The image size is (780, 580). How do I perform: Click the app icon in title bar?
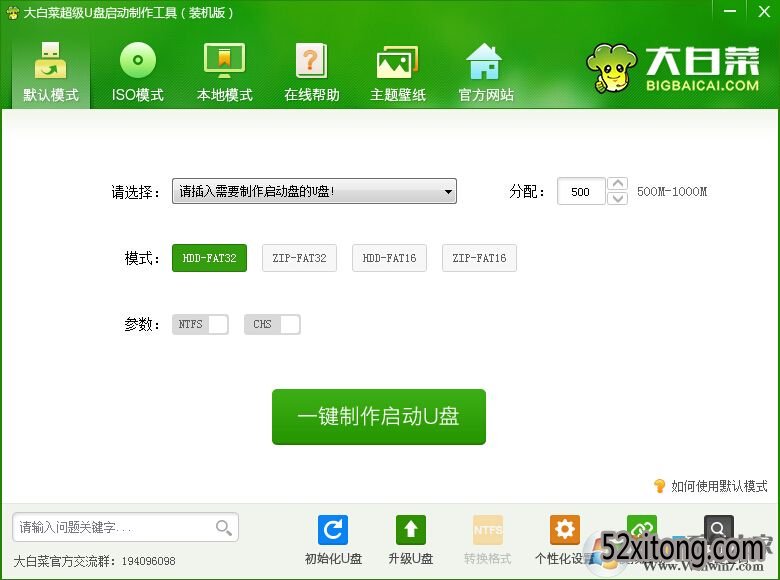pyautogui.click(x=12, y=12)
